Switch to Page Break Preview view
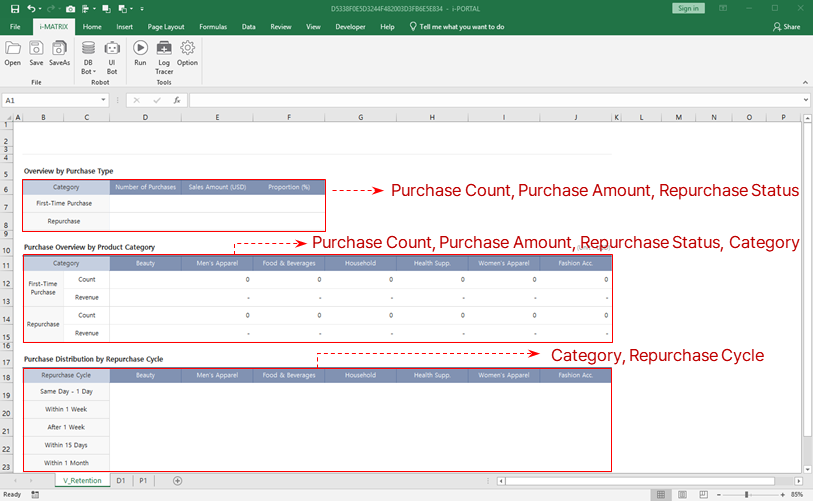 [x=705, y=494]
